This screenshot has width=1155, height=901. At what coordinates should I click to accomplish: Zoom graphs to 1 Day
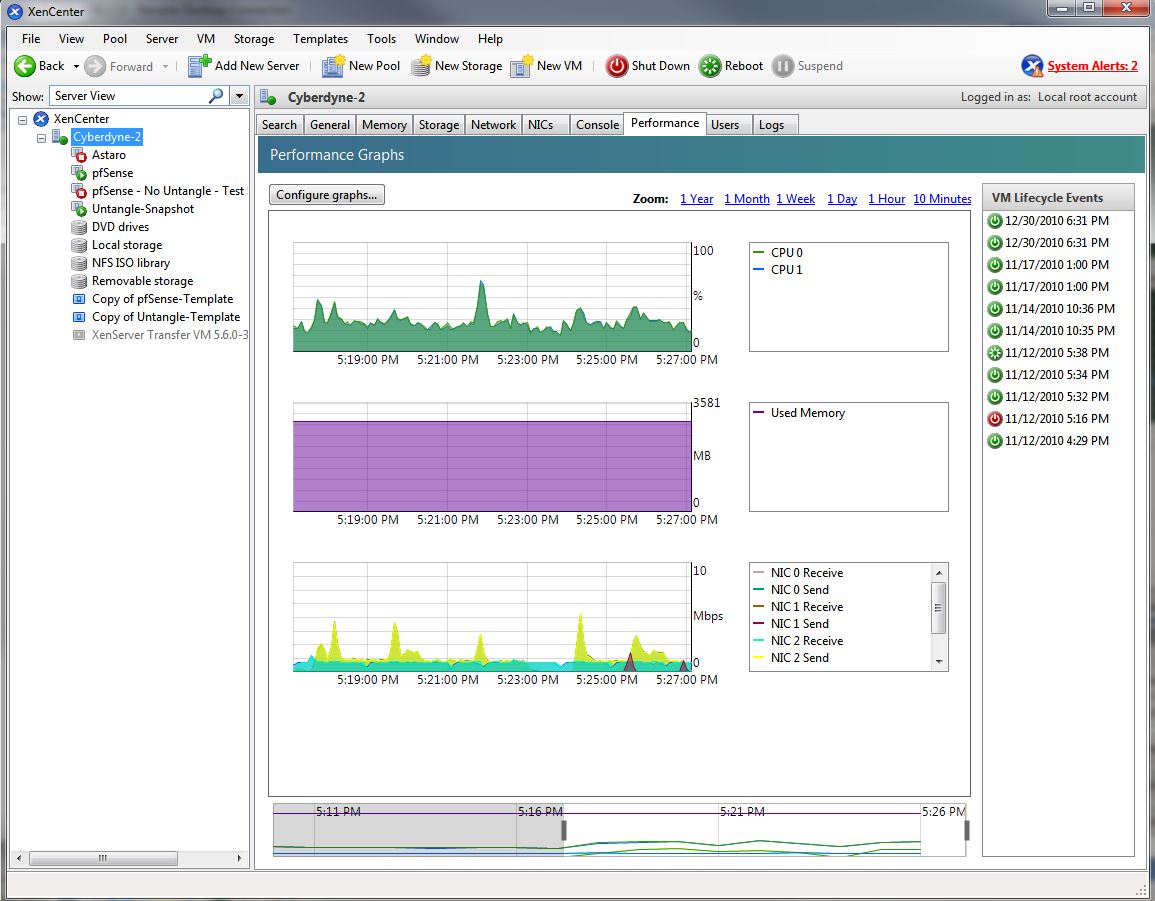[842, 199]
